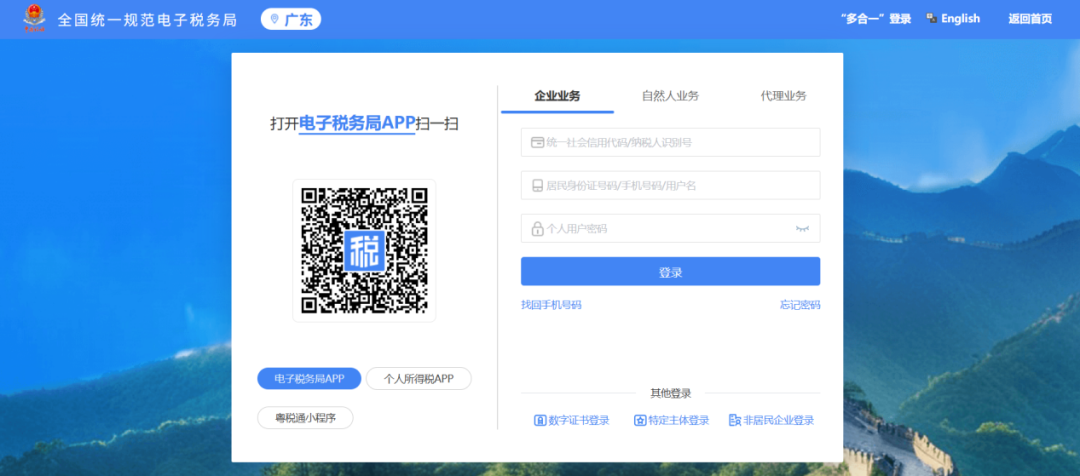The image size is (1080, 476).
Task: Select the 电子税务局APP option
Action: 309,379
